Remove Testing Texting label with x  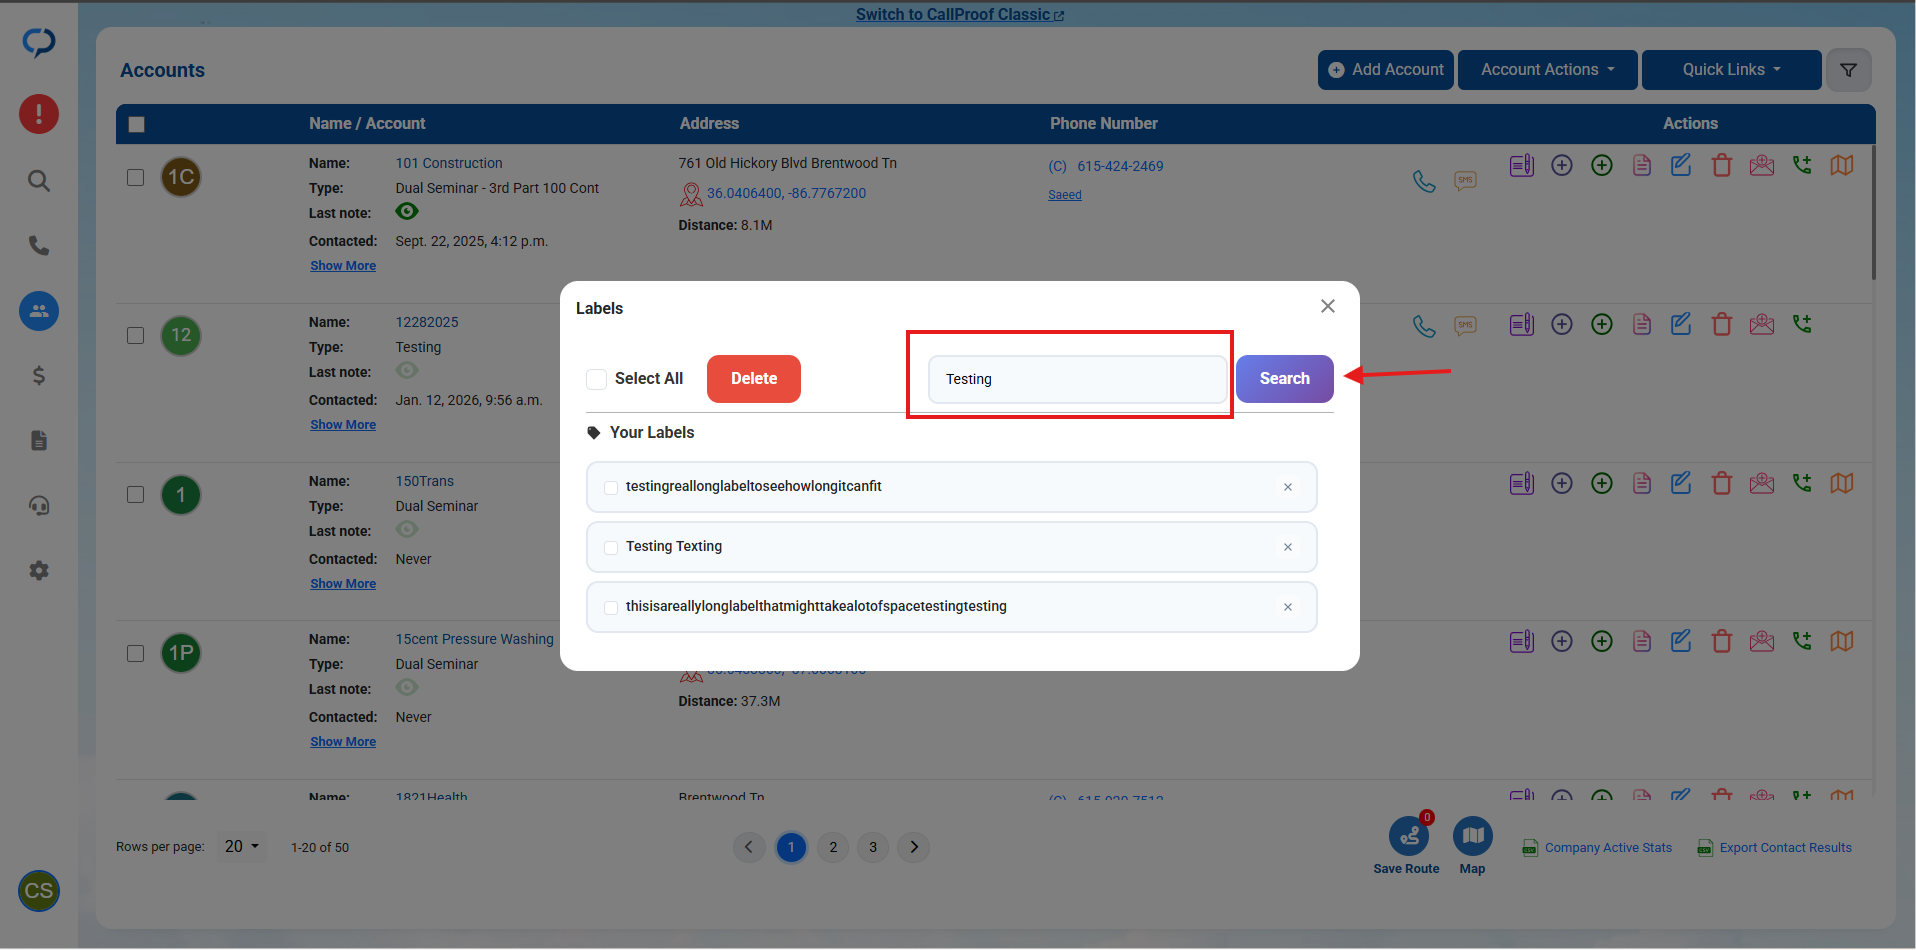pos(1288,547)
